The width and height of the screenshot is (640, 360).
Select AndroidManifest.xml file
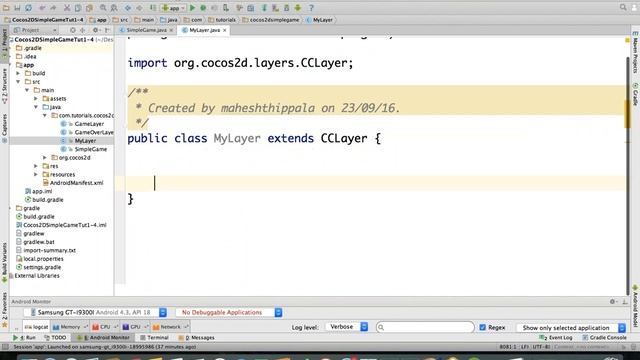pos(76,183)
